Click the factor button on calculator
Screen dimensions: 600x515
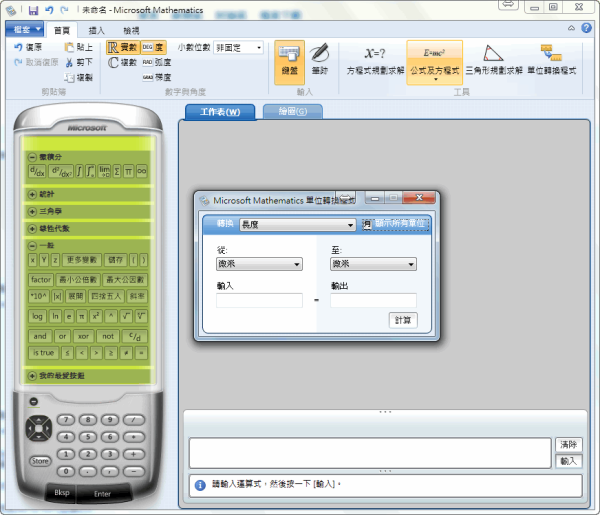[x=41, y=280]
